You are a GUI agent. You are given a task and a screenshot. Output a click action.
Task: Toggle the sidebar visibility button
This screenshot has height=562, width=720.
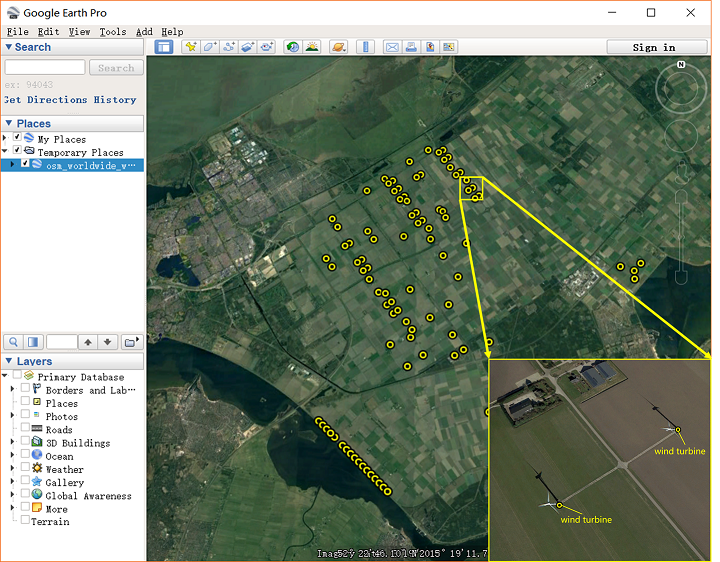pyautogui.click(x=163, y=47)
